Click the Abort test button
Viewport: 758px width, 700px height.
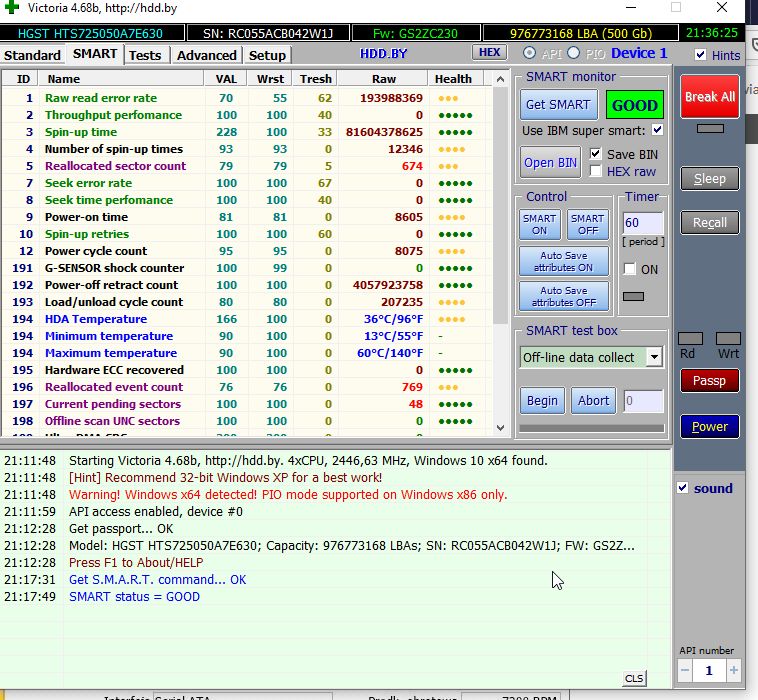click(x=594, y=401)
